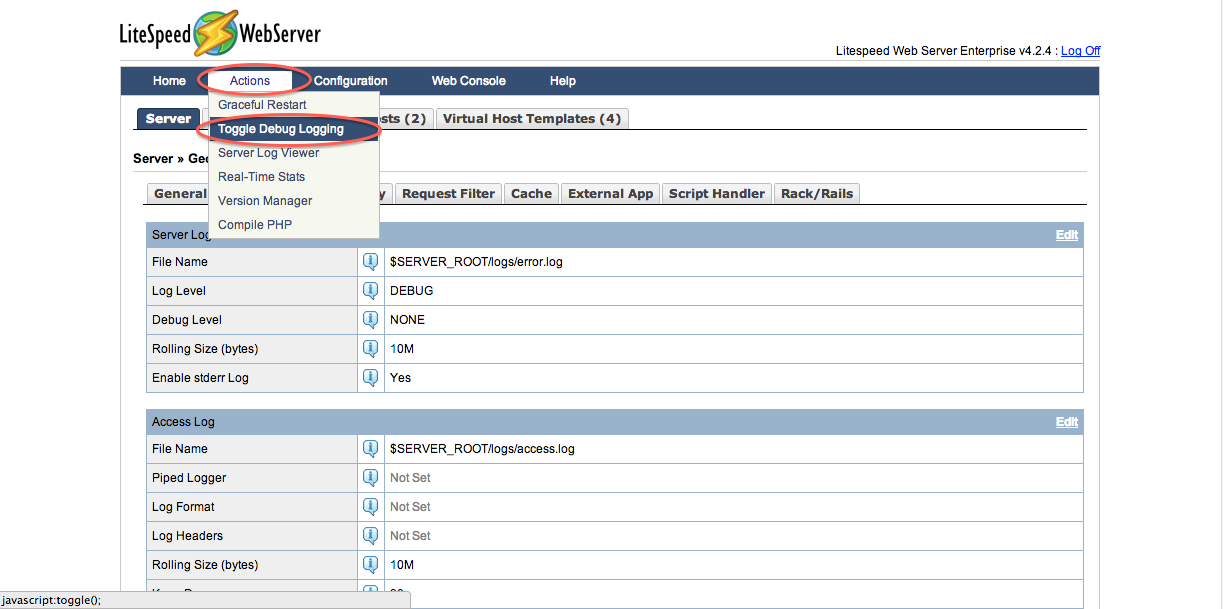Image resolution: width=1223 pixels, height=609 pixels.
Task: Open the Configuration menu
Action: (x=351, y=81)
